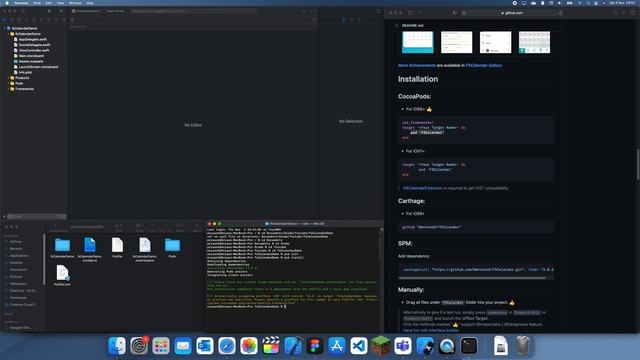Click the Safari share icon

(615, 13)
